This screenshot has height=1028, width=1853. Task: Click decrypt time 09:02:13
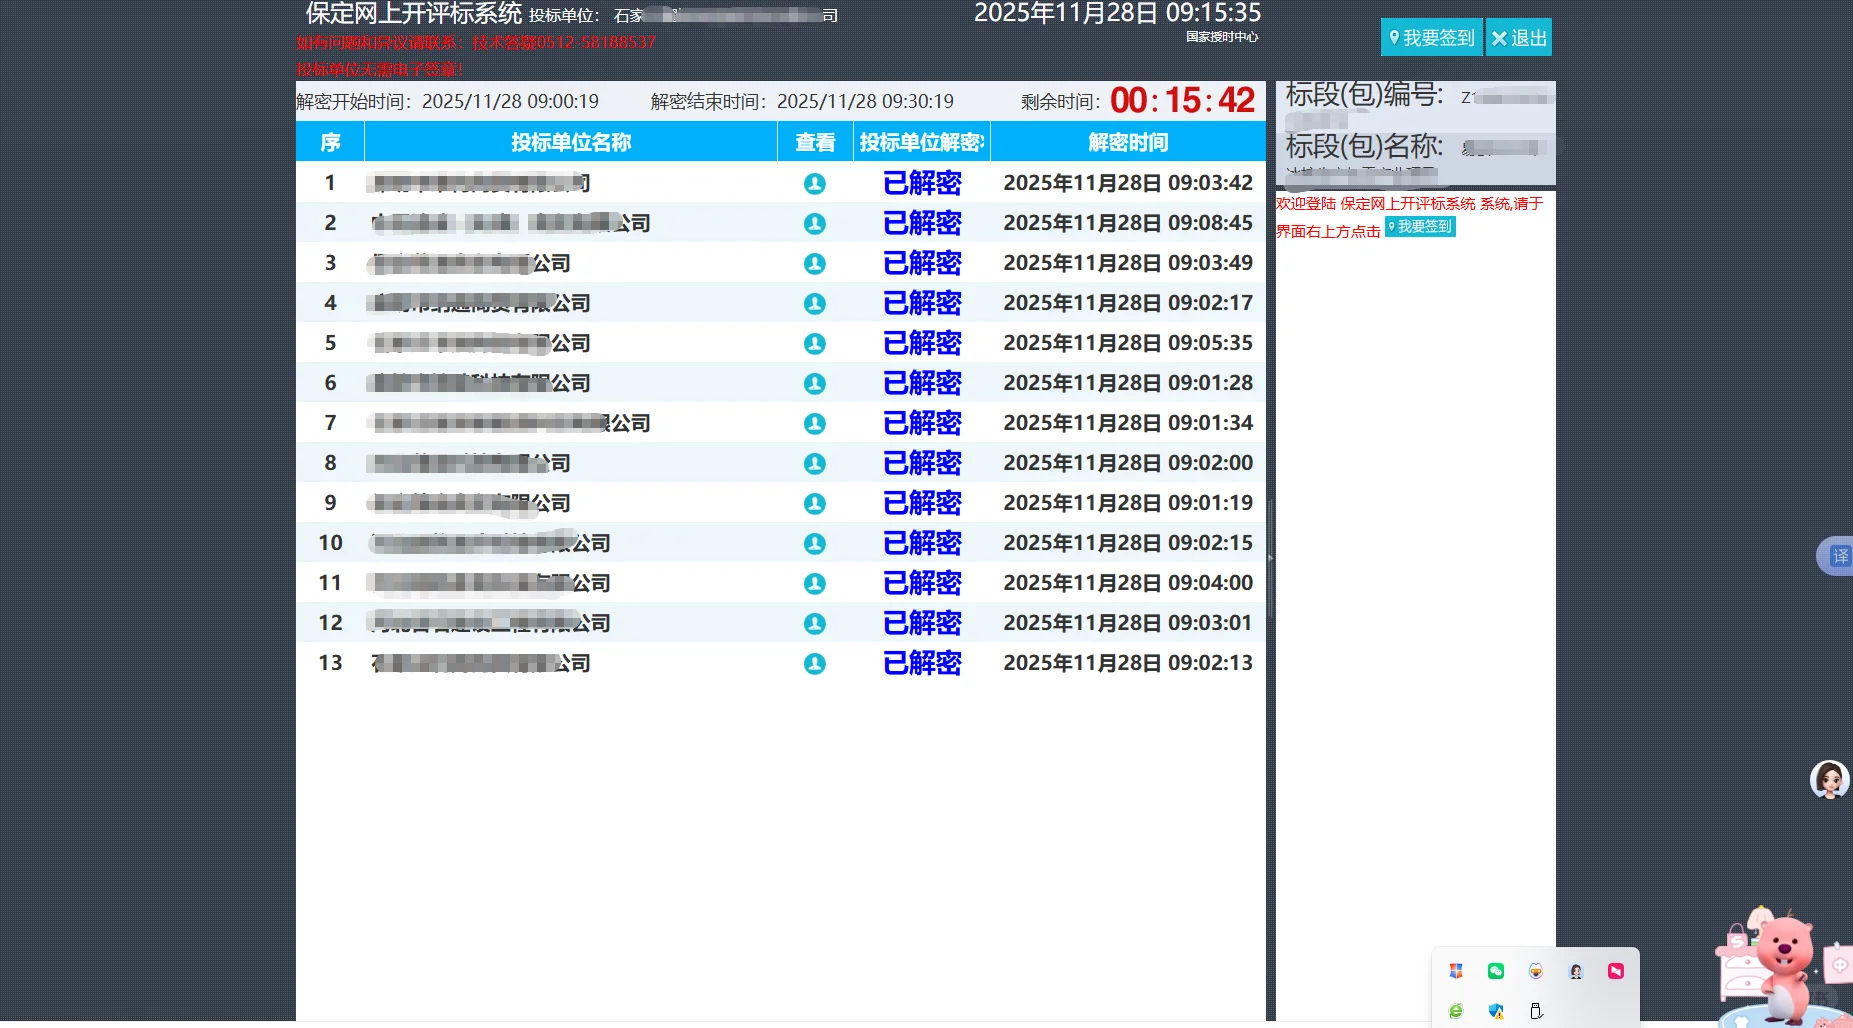pos(1128,663)
